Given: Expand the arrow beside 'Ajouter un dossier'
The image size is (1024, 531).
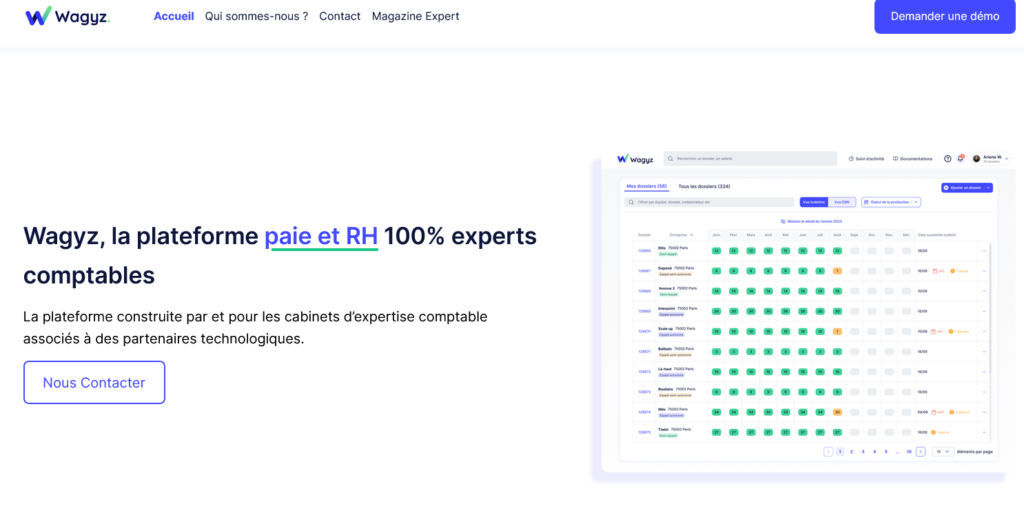Looking at the screenshot, I should click(989, 187).
